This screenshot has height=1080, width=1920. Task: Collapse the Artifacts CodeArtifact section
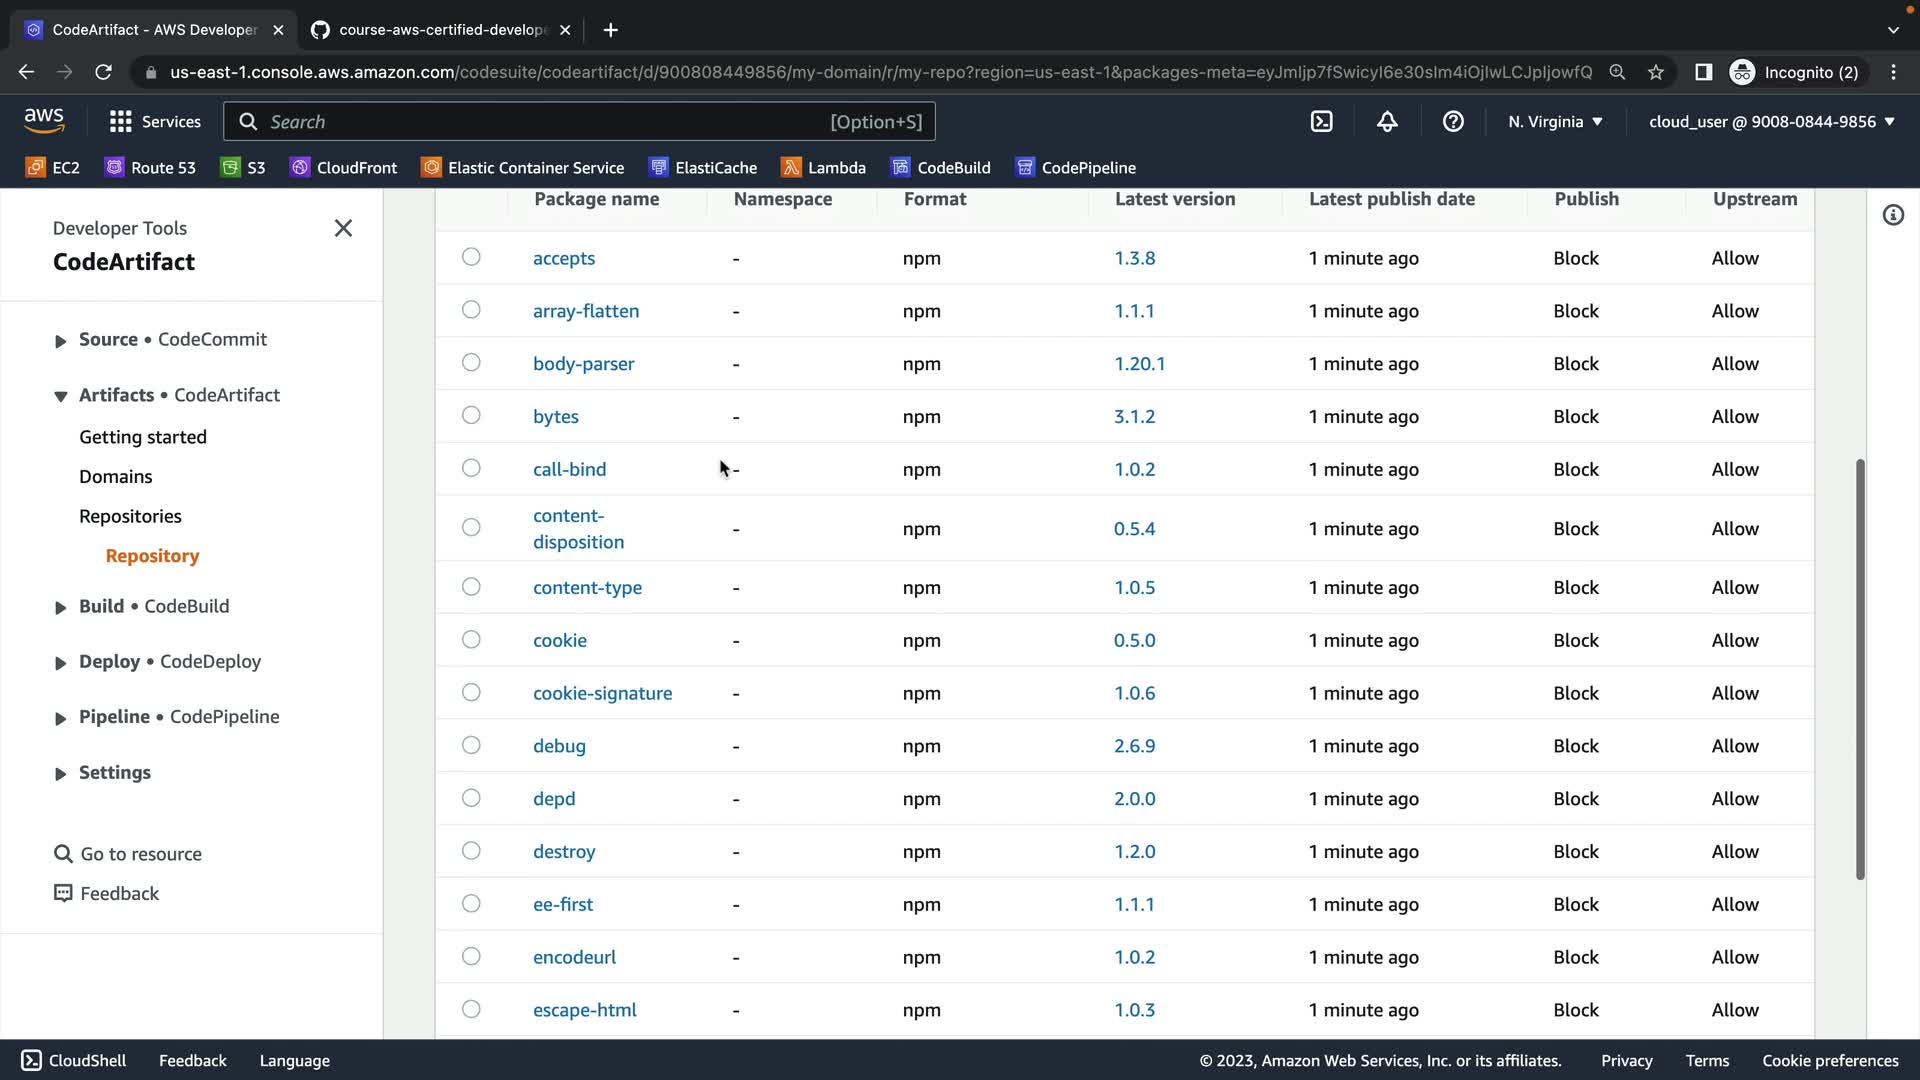pyautogui.click(x=61, y=396)
